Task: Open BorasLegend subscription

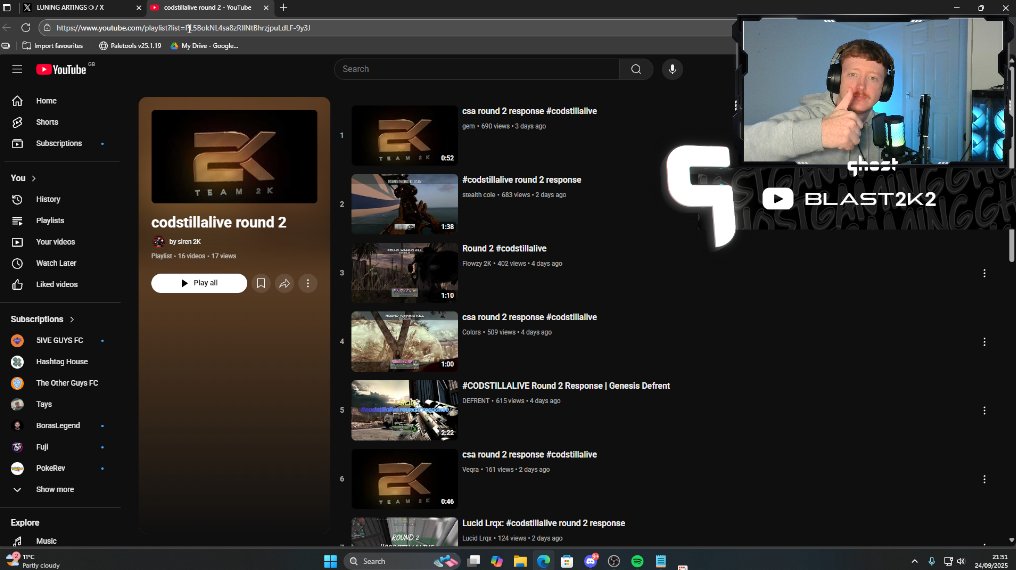Action: coord(60,426)
